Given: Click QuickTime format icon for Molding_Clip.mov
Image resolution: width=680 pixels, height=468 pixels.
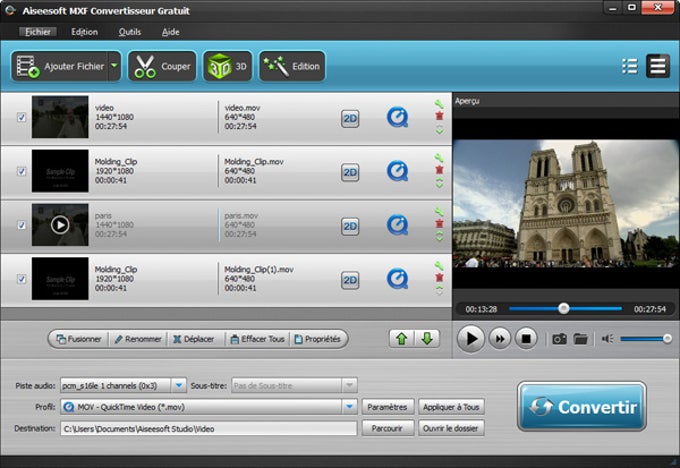Looking at the screenshot, I should [398, 171].
